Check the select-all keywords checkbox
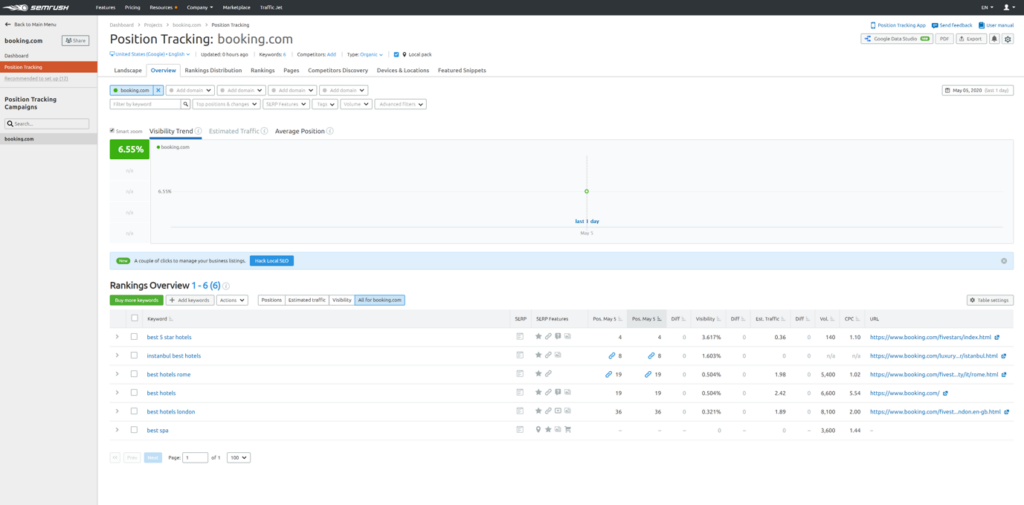Viewport: 1024px width, 505px height. [135, 318]
